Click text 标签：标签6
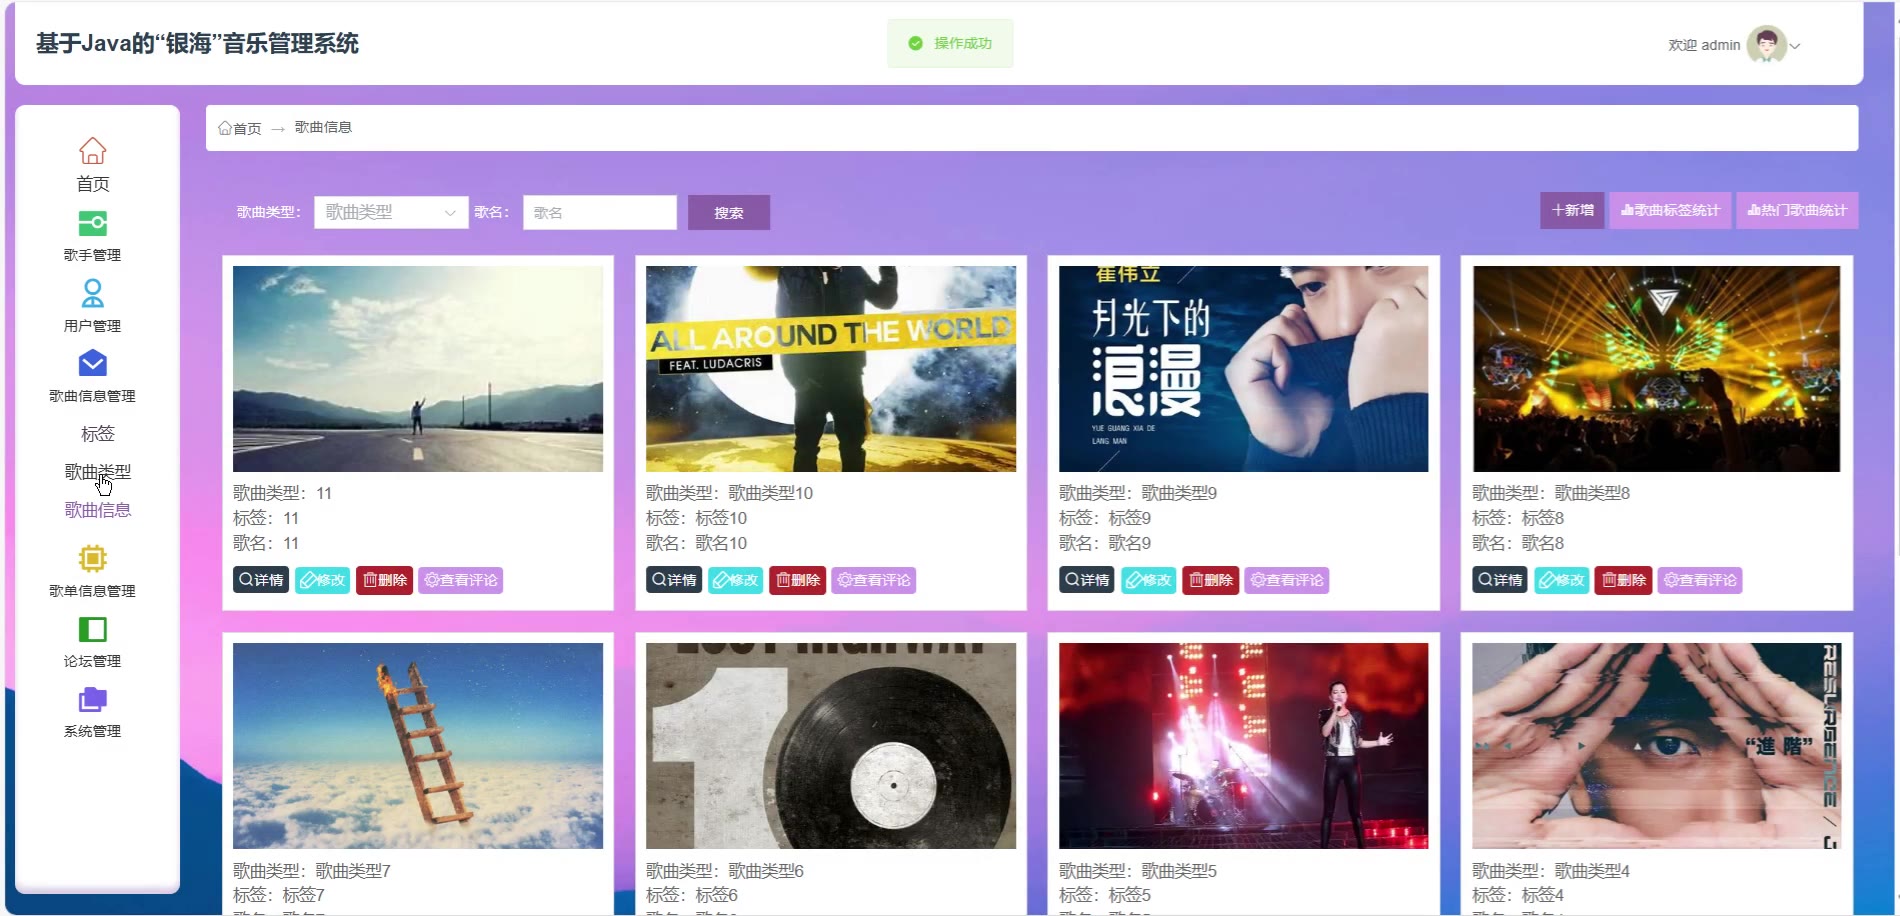Screen dimensions: 1900x916 tap(692, 895)
